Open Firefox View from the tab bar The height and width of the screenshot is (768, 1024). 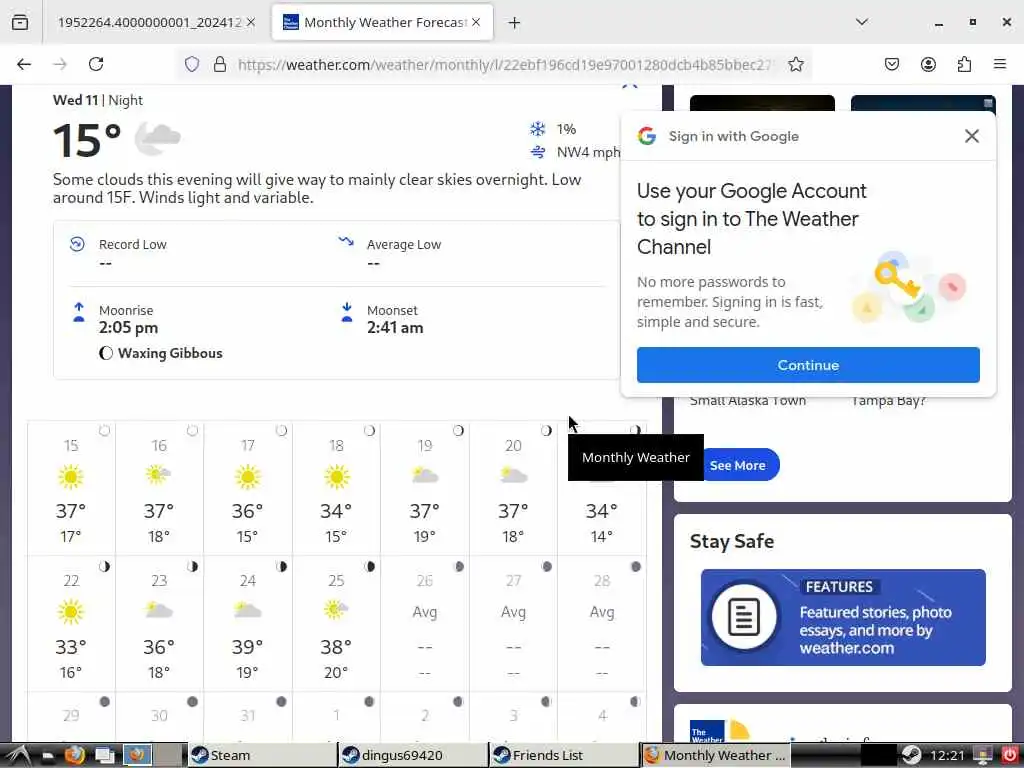[20, 23]
